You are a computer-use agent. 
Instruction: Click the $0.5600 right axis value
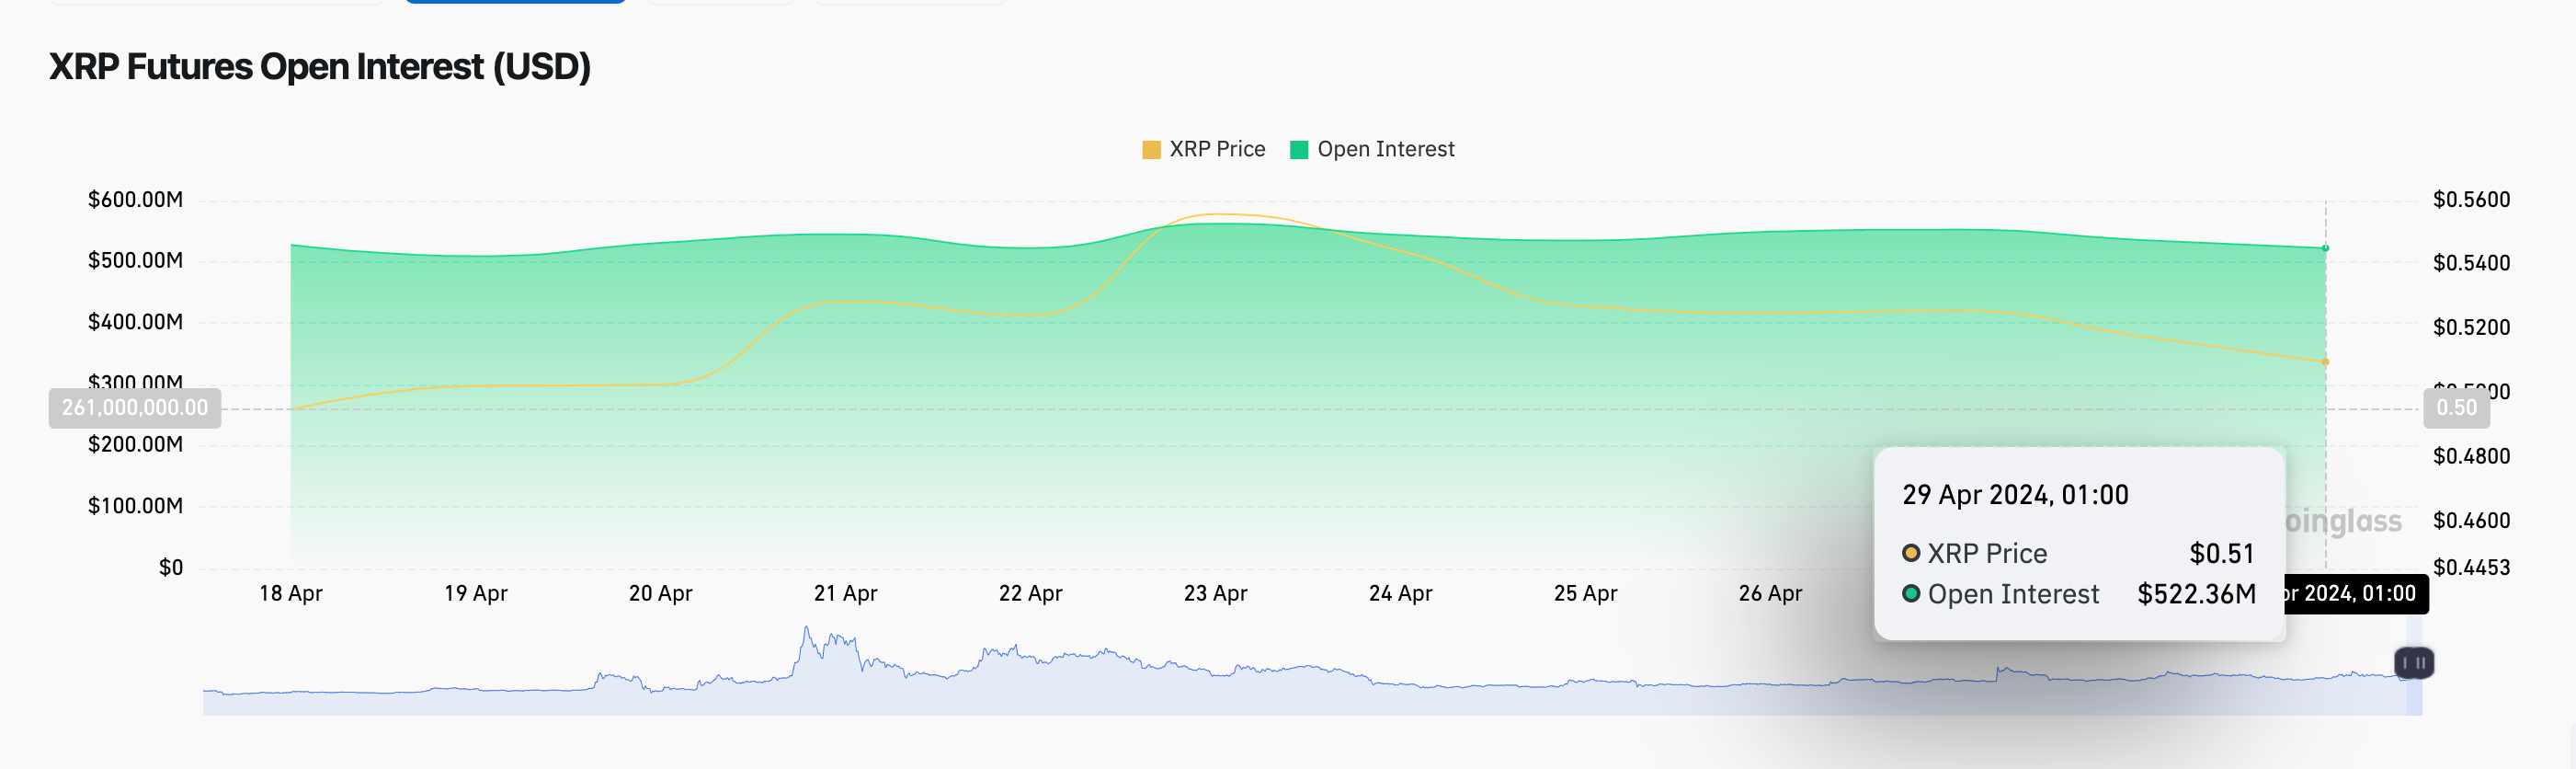2472,199
